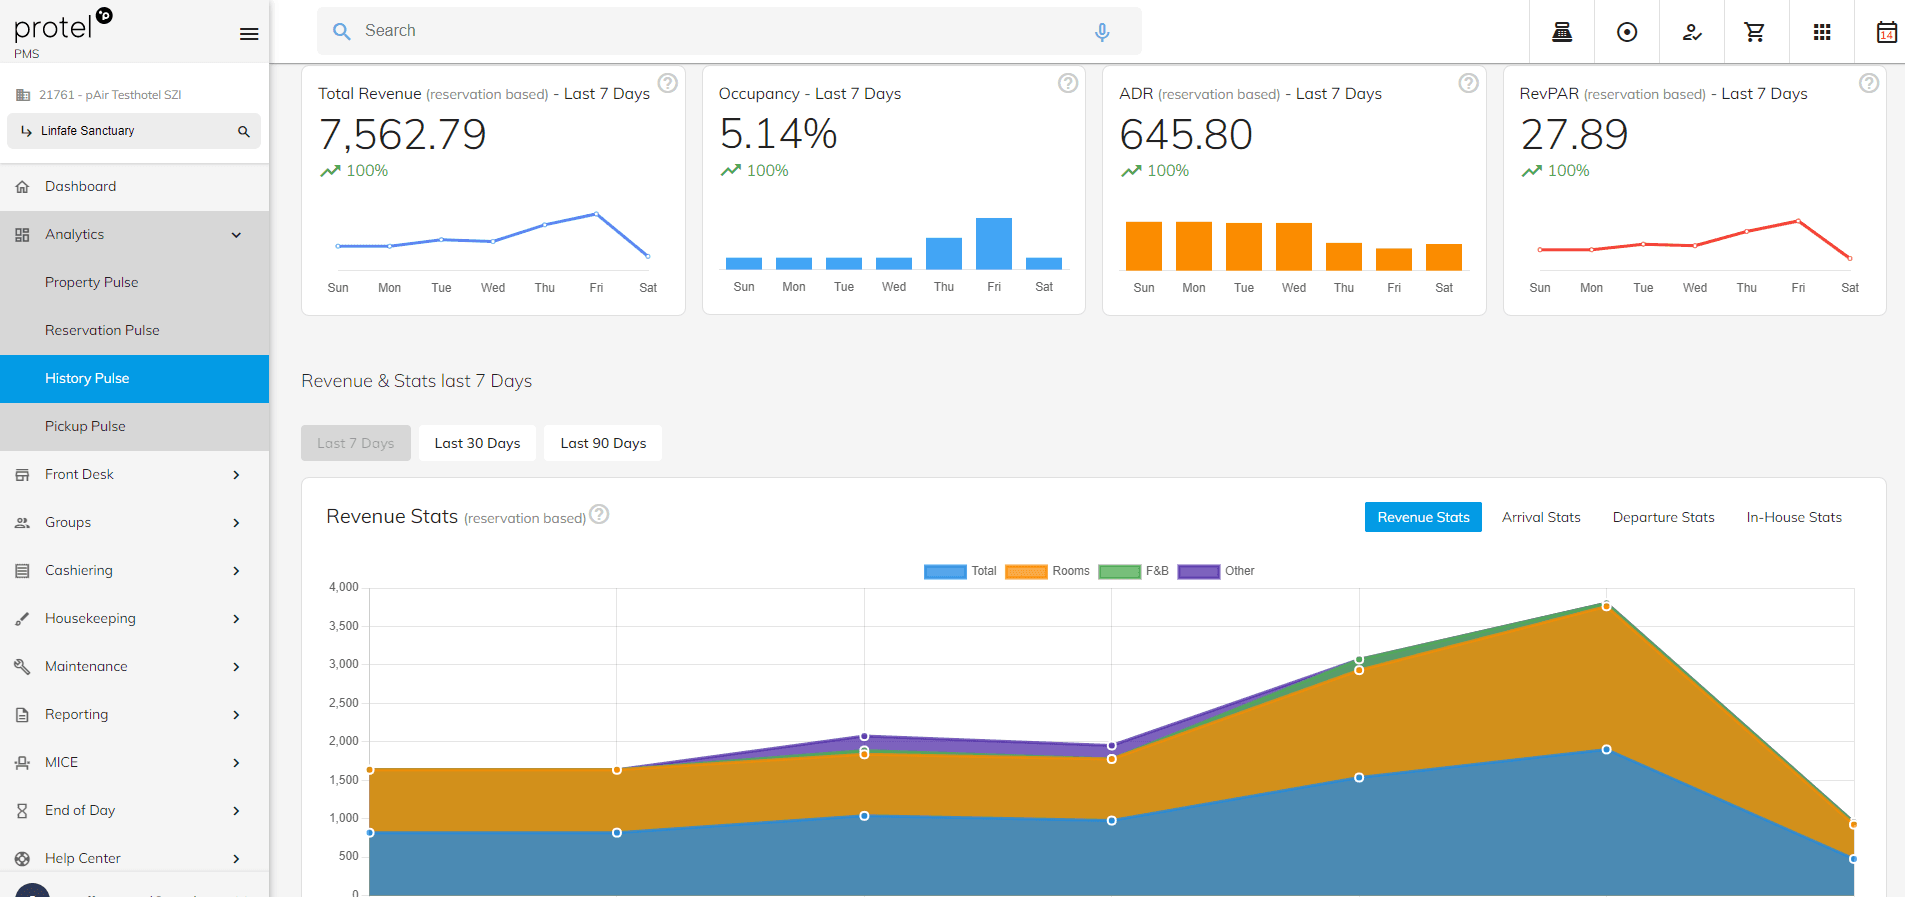This screenshot has height=897, width=1905.
Task: Click help icon on RevPAR card
Action: [x=1868, y=83]
